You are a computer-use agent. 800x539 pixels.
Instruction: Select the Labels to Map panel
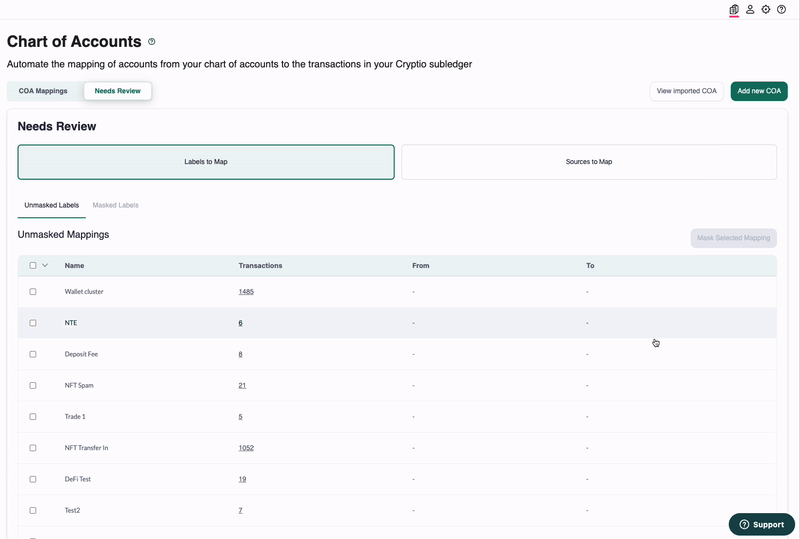(206, 162)
